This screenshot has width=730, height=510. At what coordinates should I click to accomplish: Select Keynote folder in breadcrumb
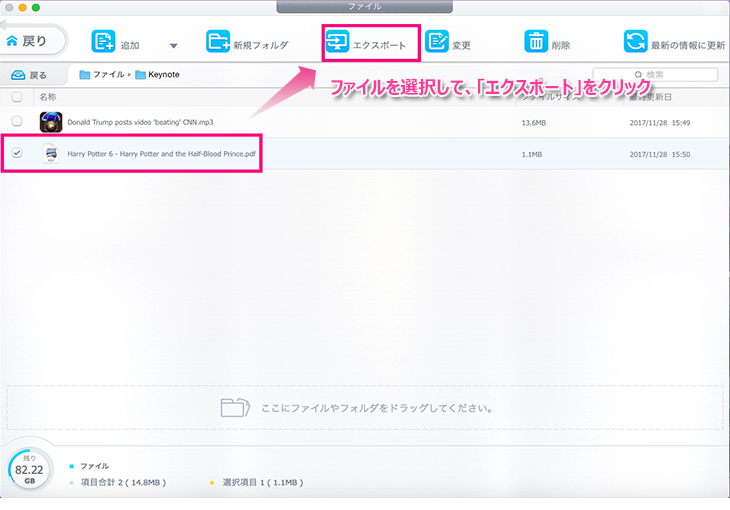tap(157, 75)
